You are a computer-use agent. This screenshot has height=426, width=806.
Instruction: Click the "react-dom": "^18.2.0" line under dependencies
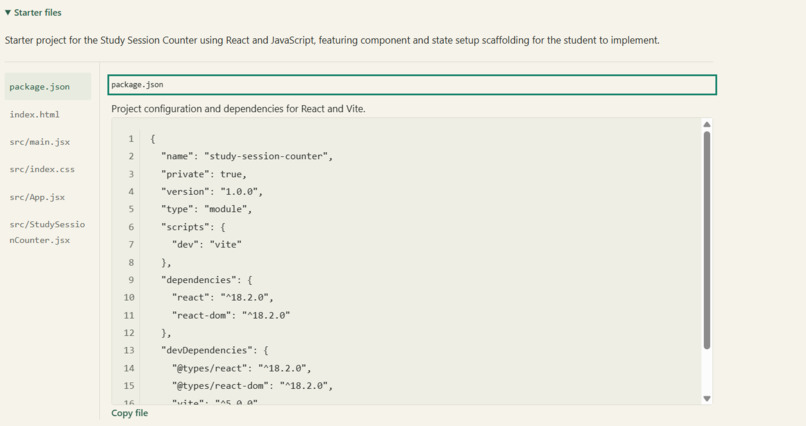(x=231, y=315)
